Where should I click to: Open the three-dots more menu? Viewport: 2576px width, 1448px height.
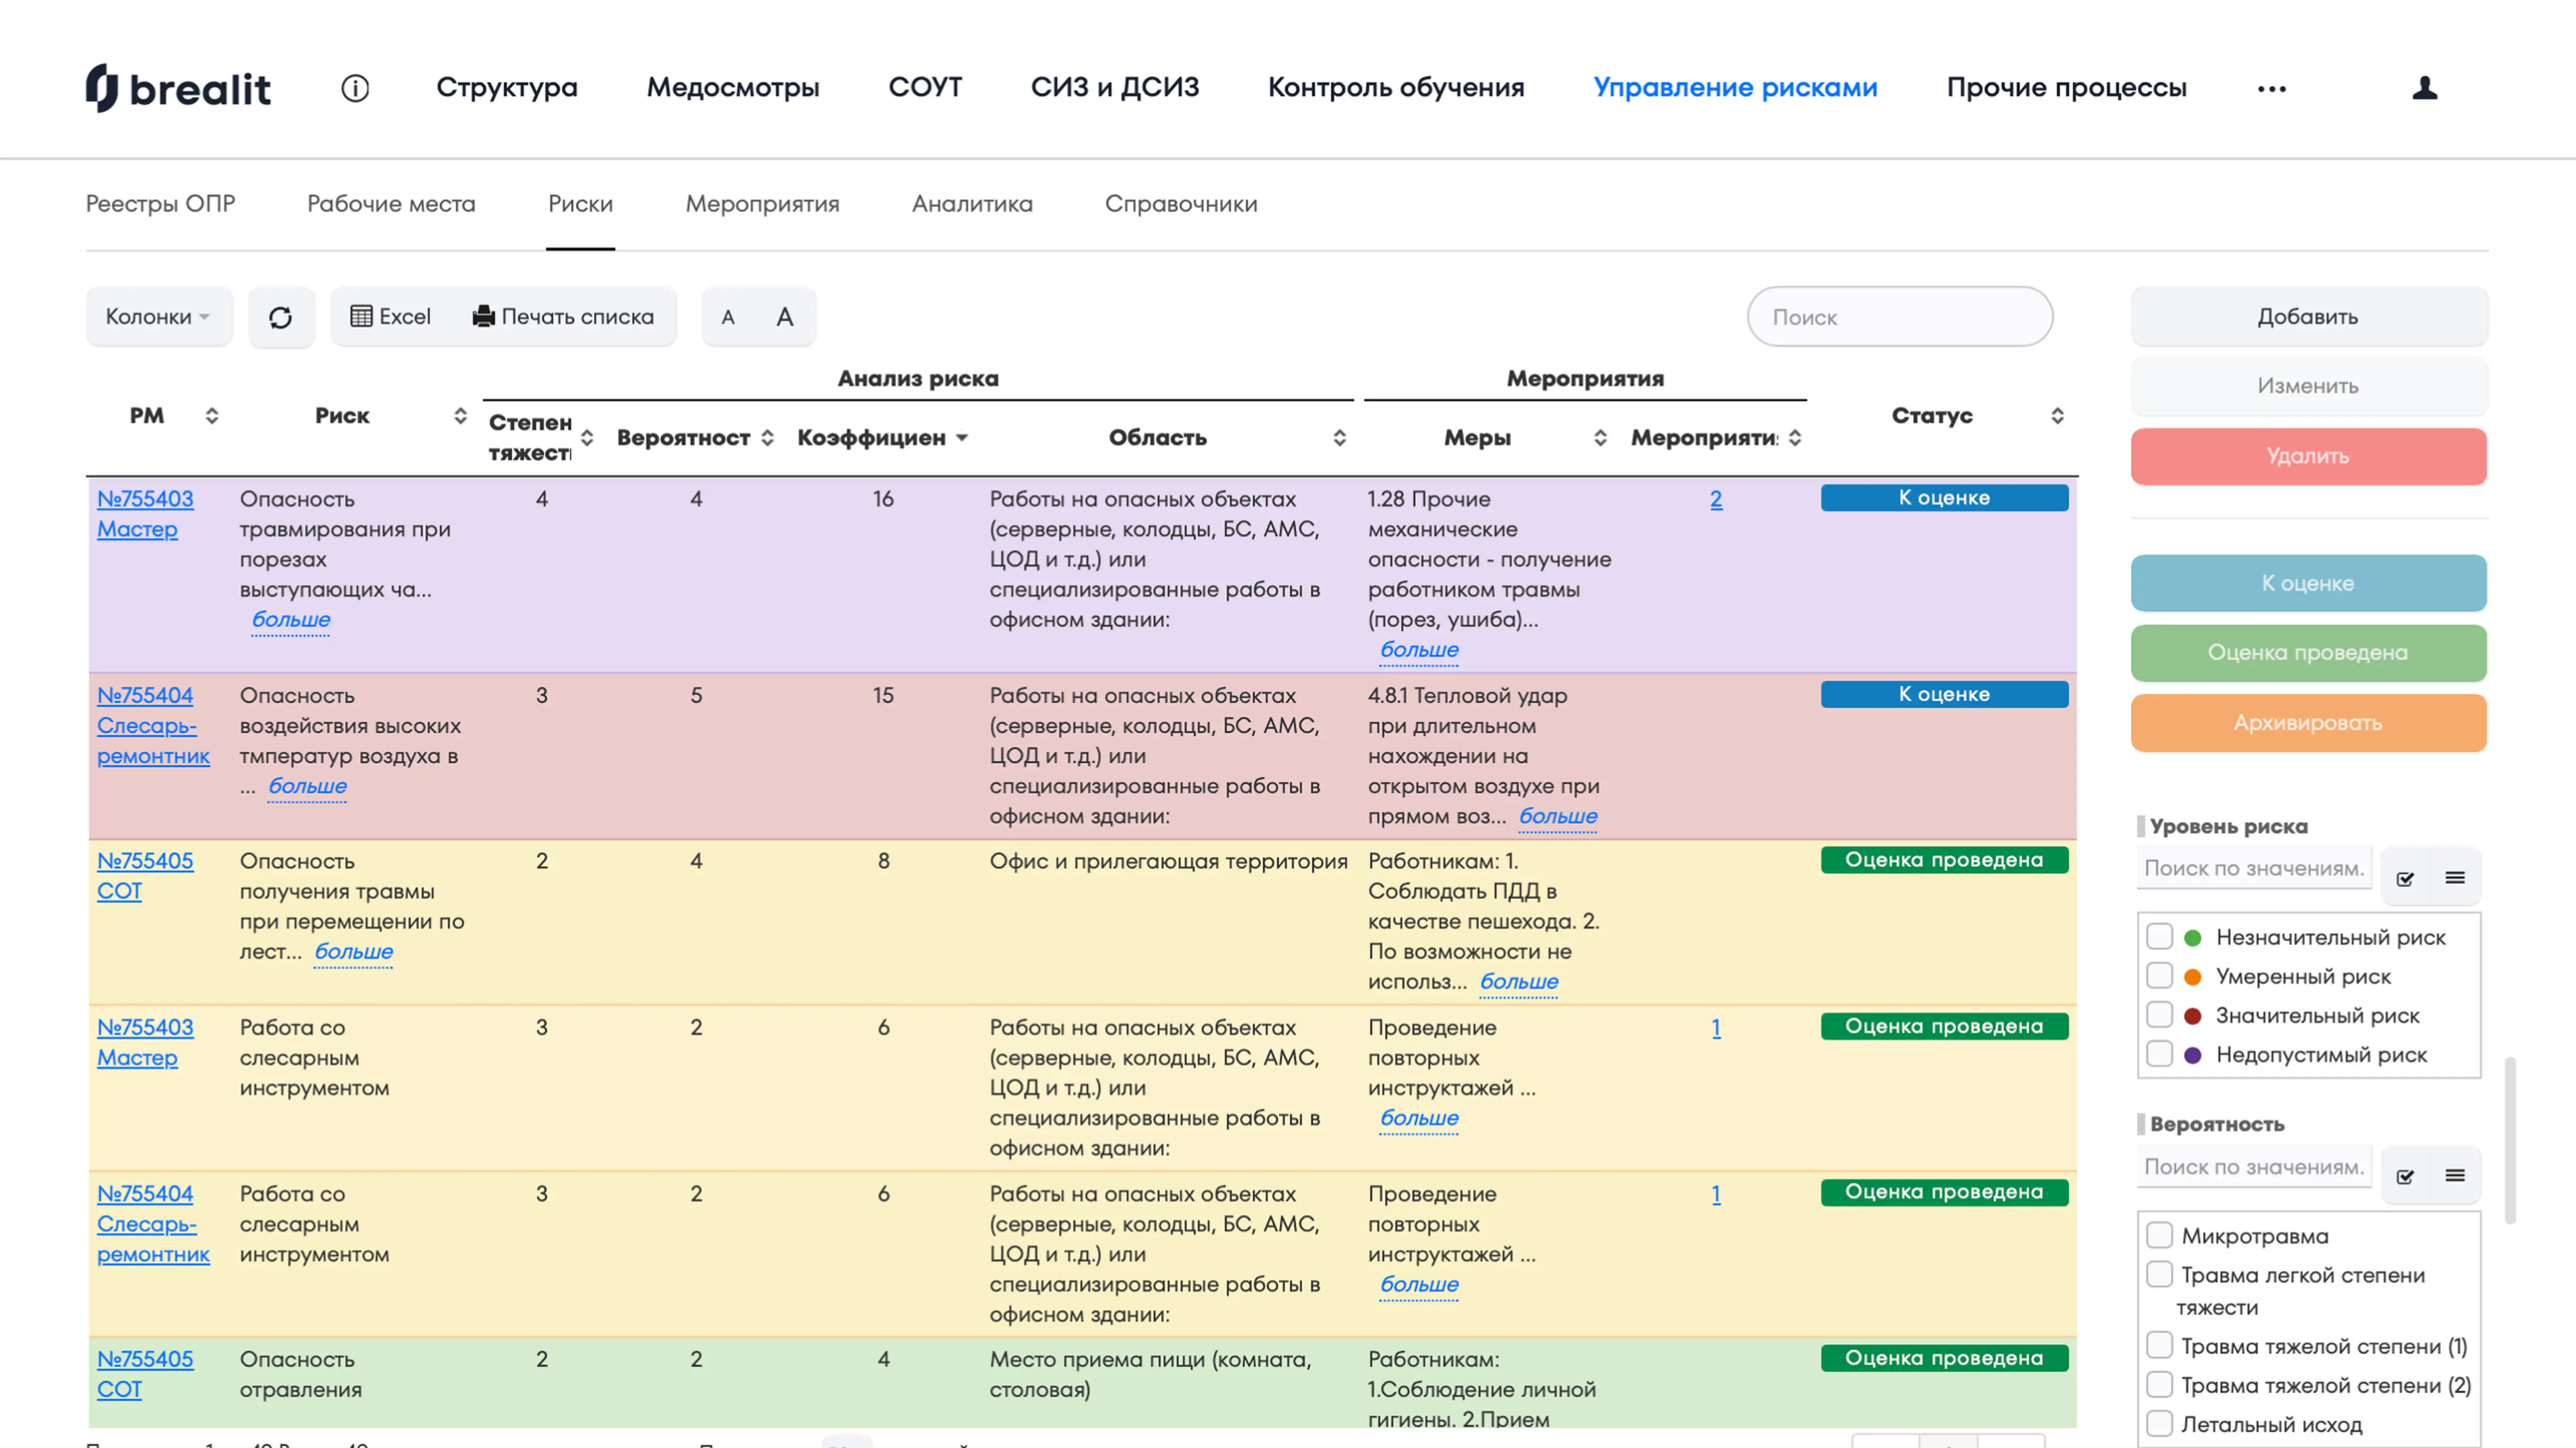pyautogui.click(x=2271, y=88)
